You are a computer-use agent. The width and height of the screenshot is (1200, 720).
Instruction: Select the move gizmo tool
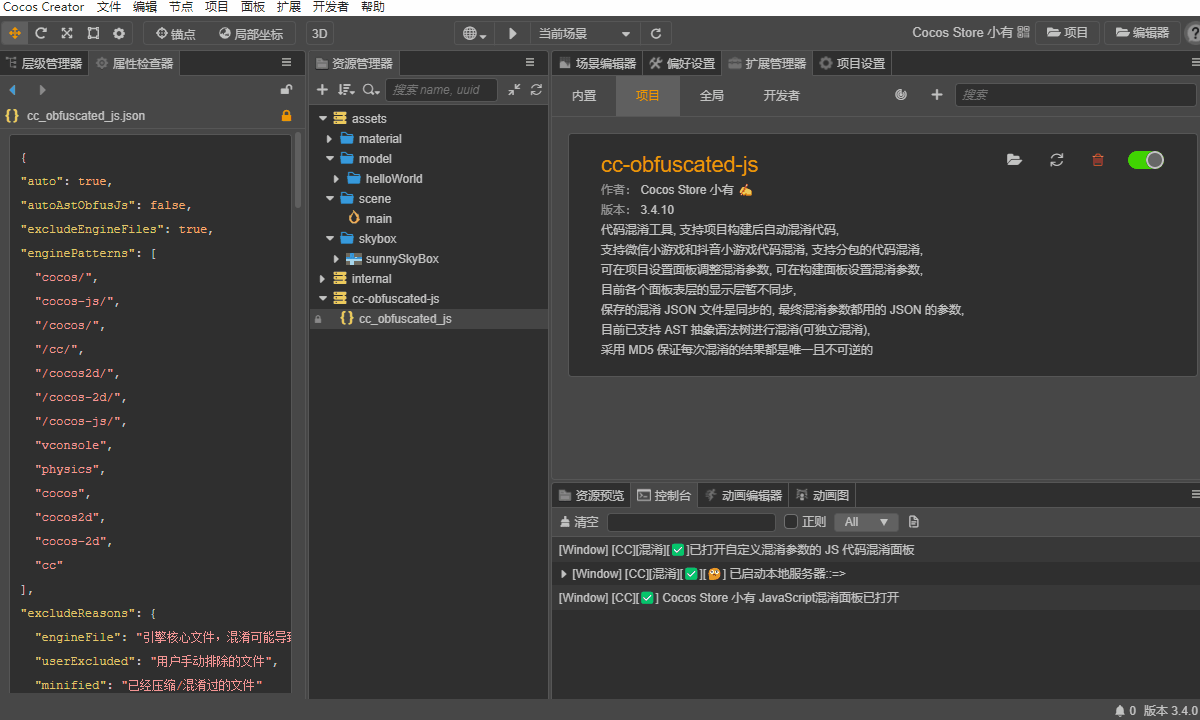14,33
